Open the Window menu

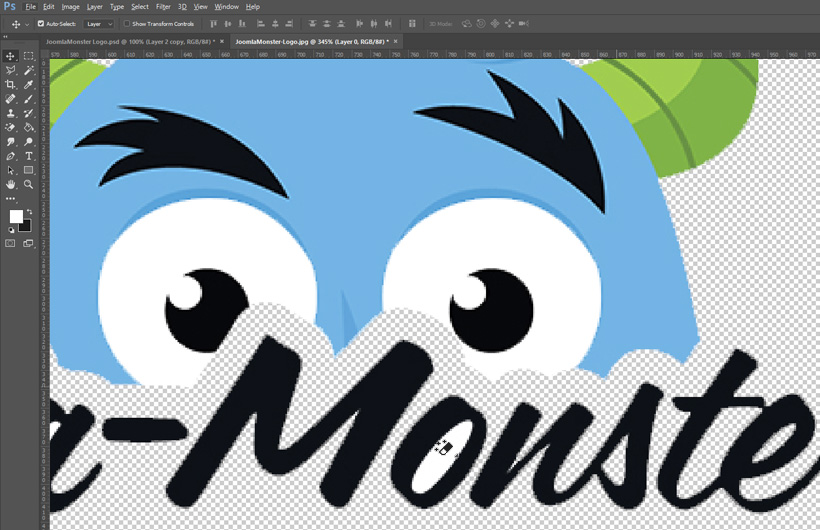(x=226, y=7)
